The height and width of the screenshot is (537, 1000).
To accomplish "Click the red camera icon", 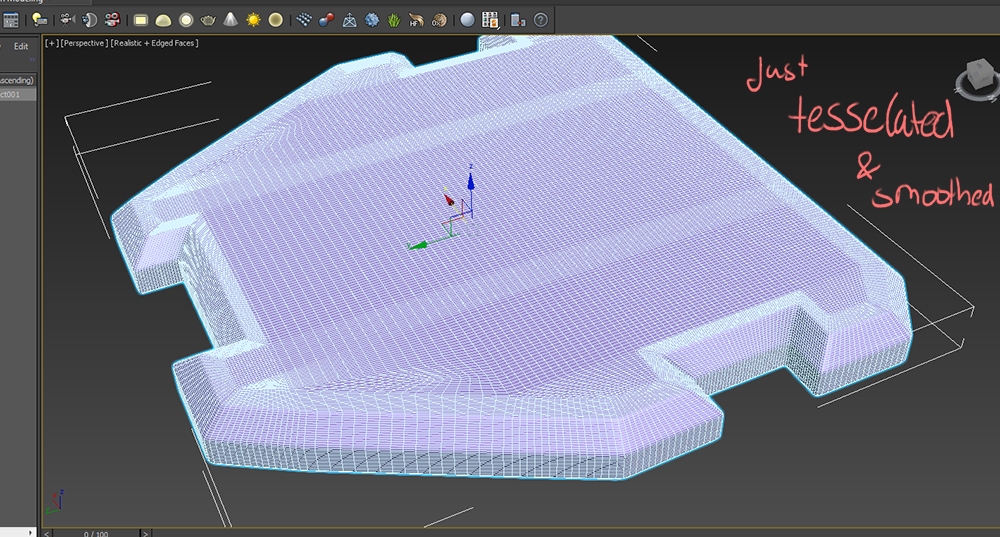I will (x=112, y=20).
